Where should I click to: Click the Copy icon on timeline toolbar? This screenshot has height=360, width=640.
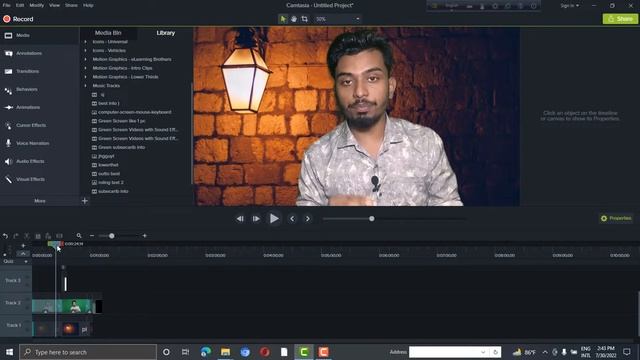pos(38,236)
